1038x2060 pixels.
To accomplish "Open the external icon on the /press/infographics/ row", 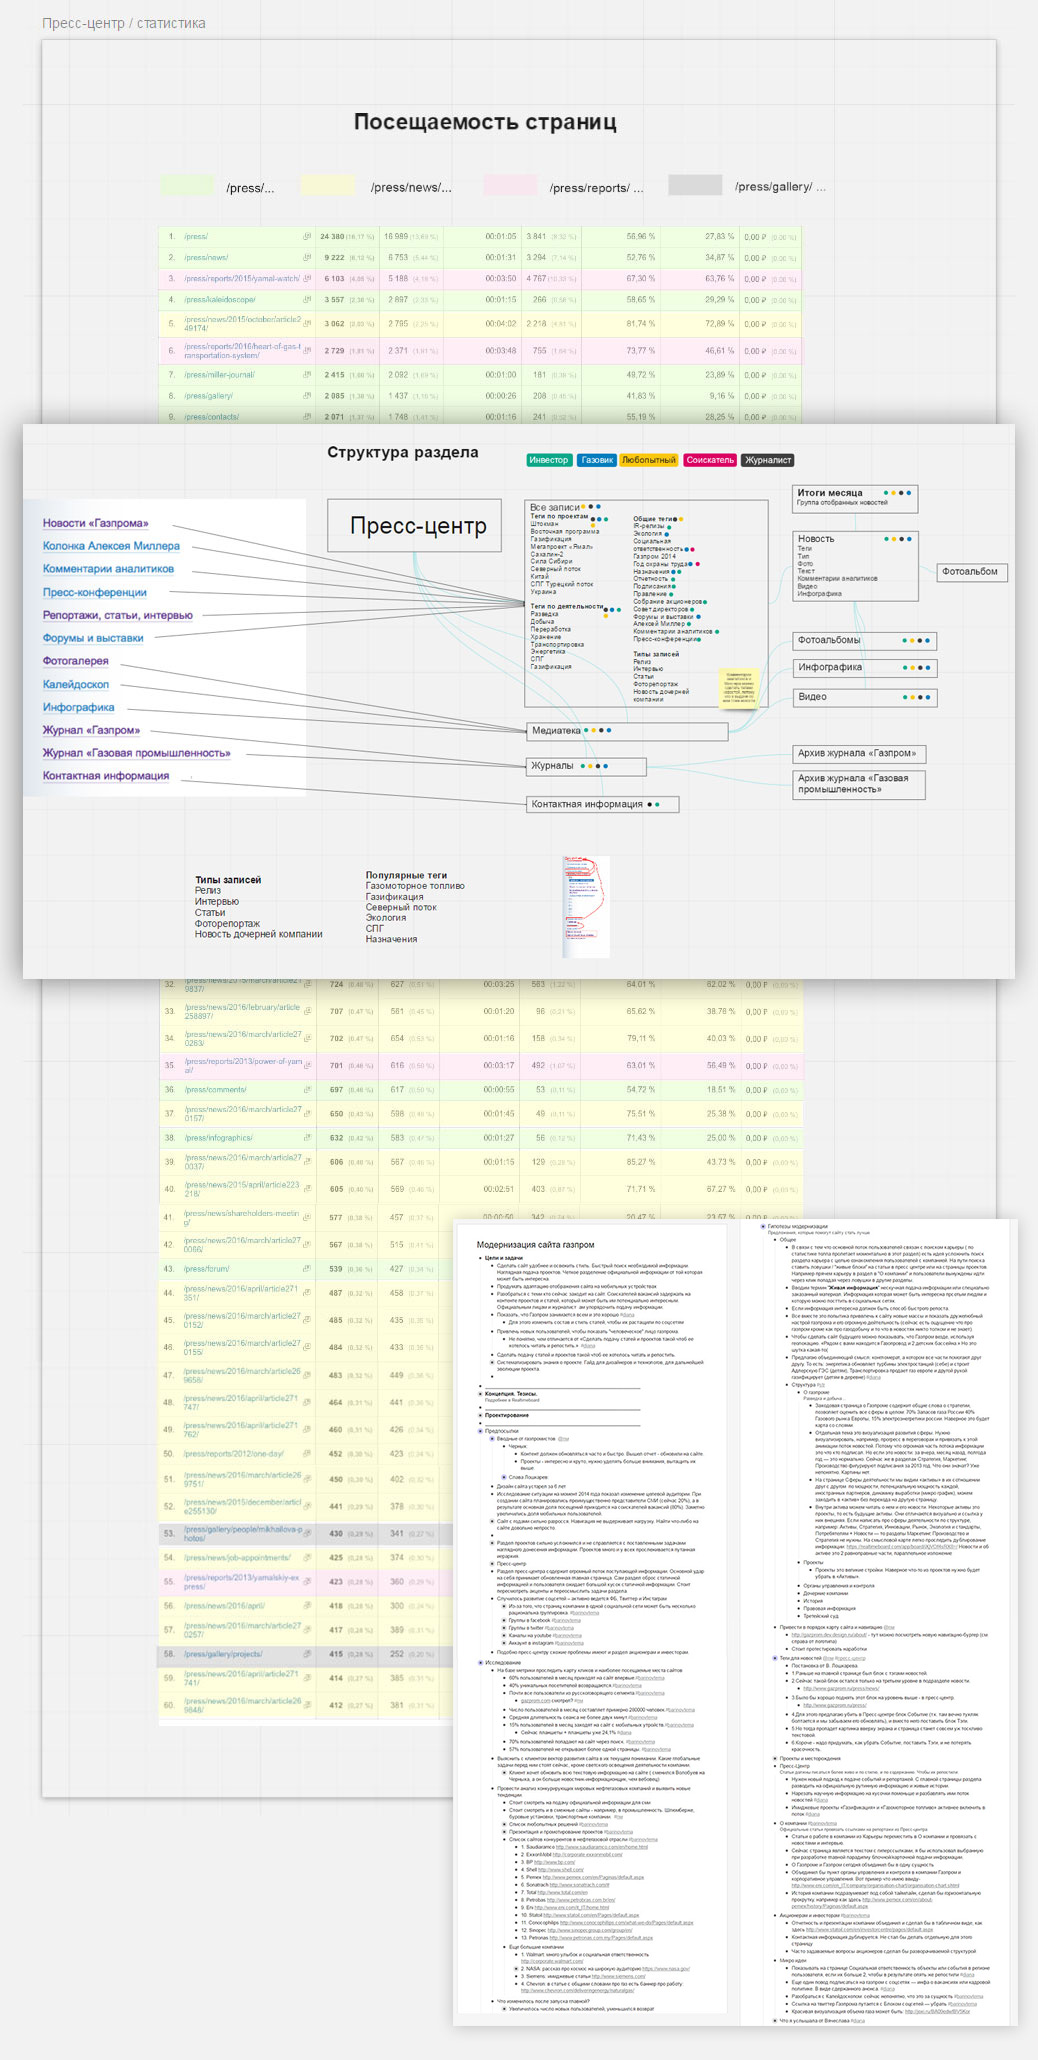I will coord(307,1138).
